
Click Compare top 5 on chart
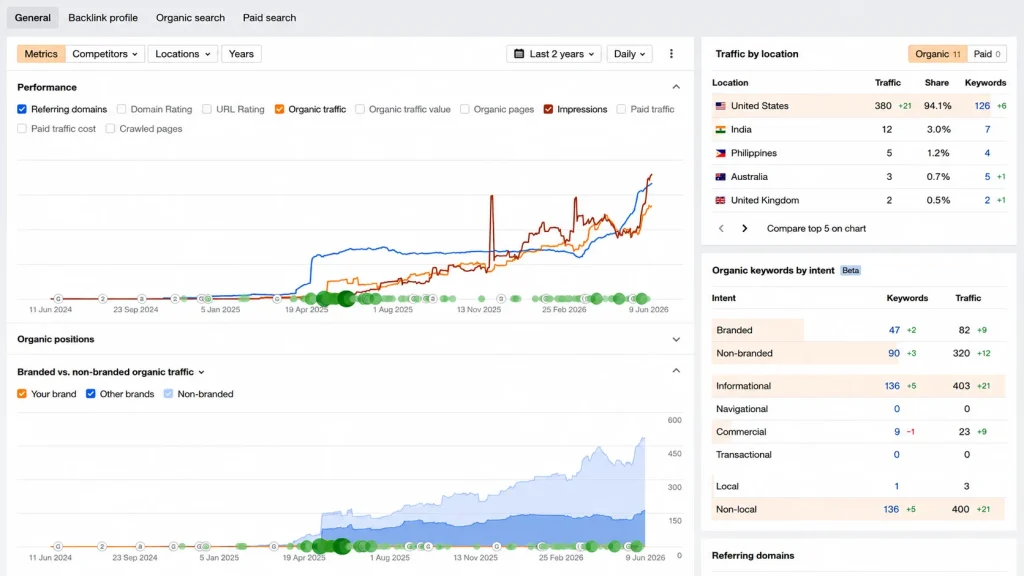(x=816, y=229)
